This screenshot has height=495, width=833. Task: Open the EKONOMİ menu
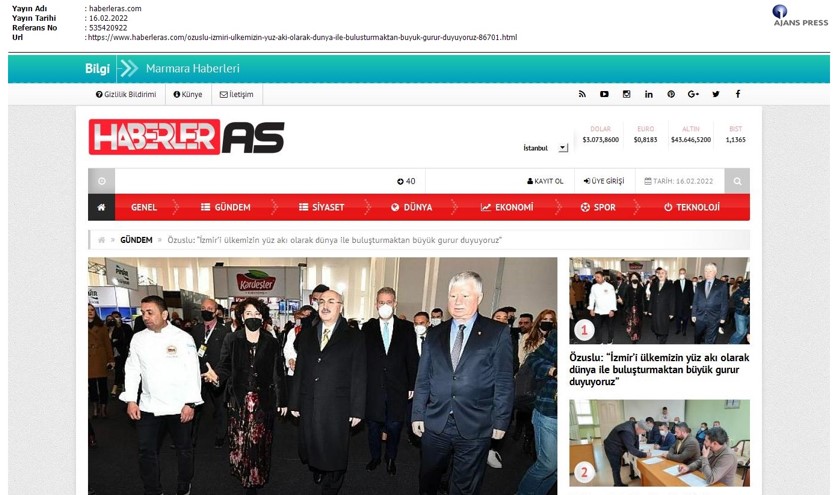tap(507, 207)
